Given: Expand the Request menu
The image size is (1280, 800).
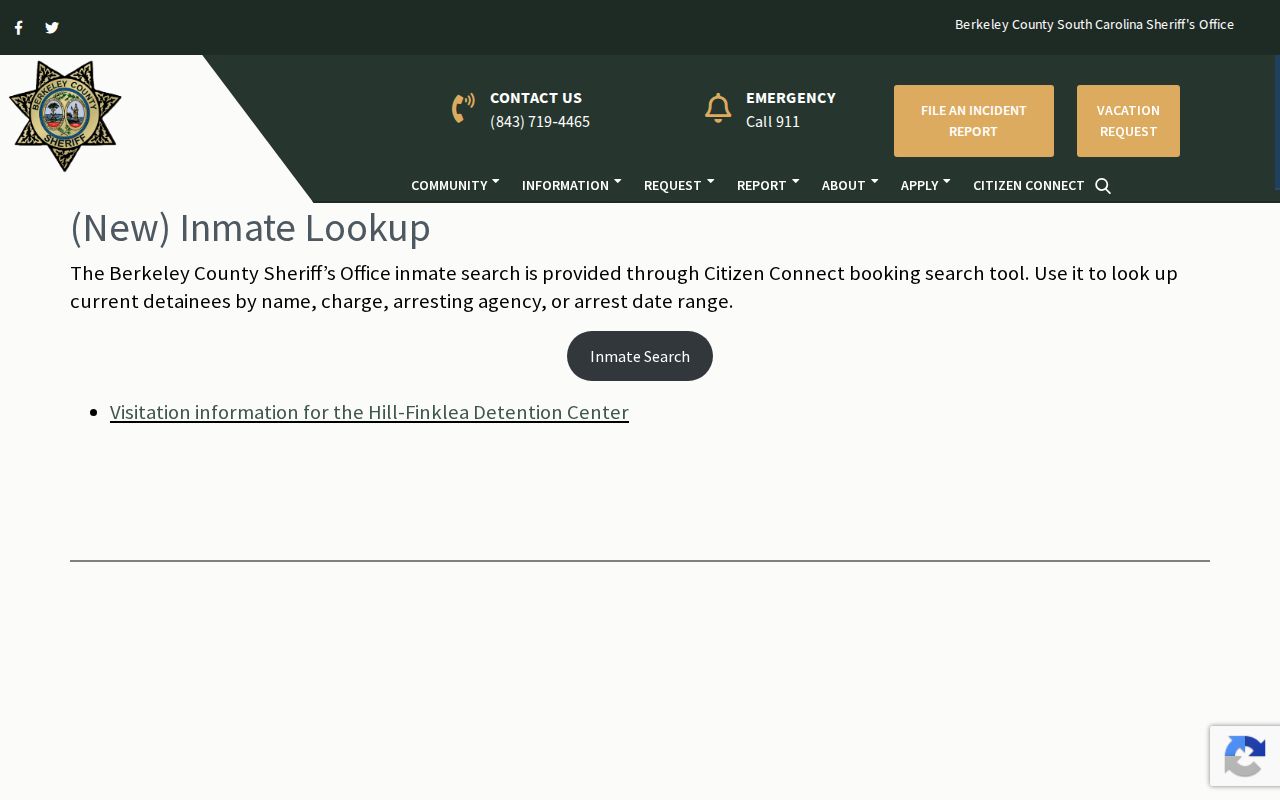Looking at the screenshot, I should (x=678, y=185).
